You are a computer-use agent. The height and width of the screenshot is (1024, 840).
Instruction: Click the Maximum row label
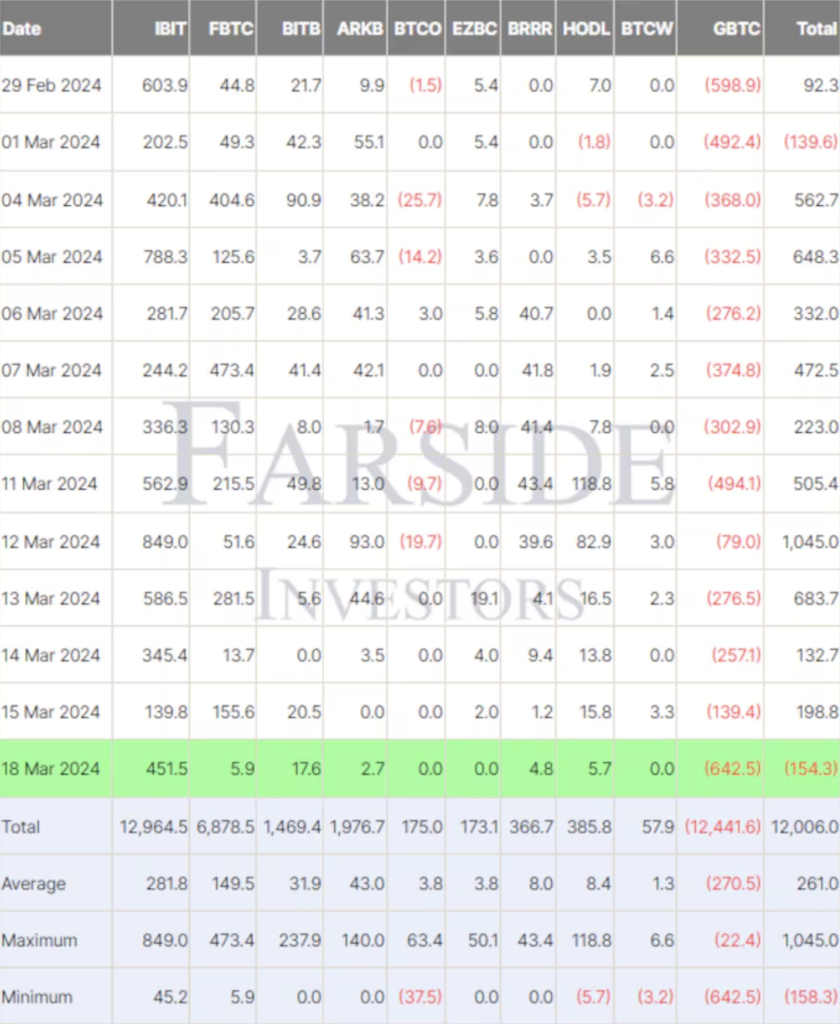click(39, 940)
